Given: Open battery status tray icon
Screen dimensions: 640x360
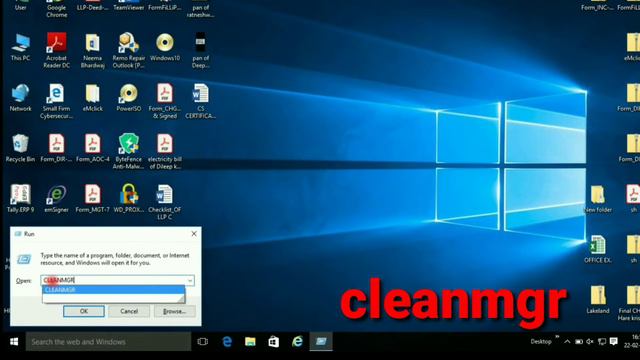Looking at the screenshot, I should coord(579,342).
